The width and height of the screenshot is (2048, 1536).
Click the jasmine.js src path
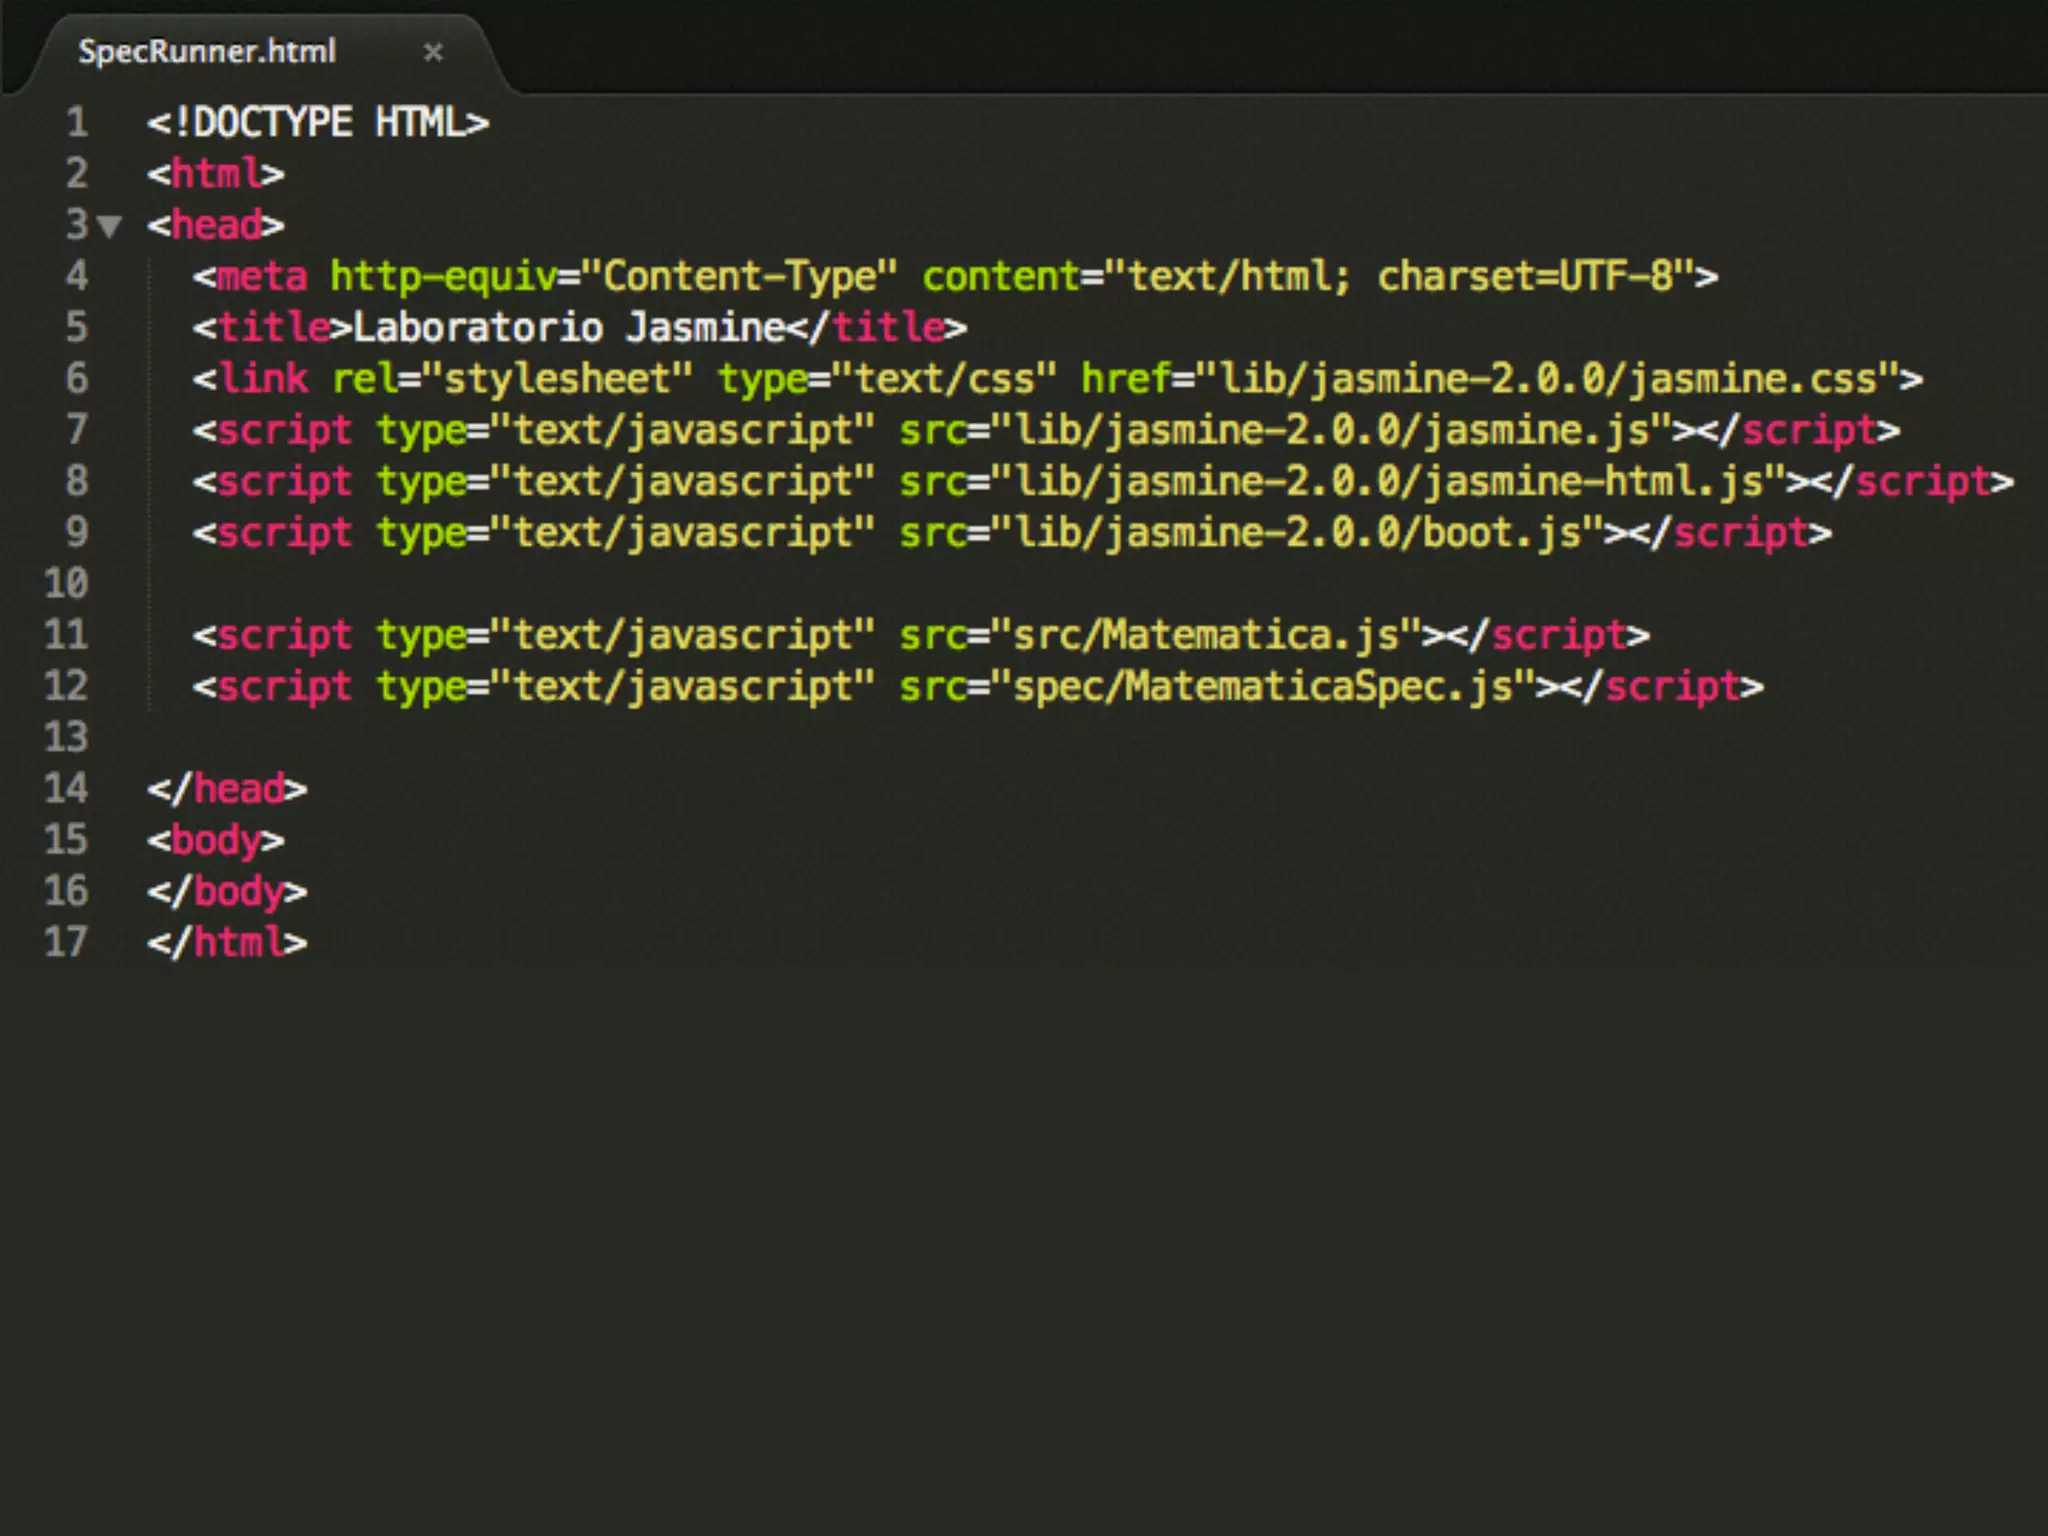click(1331, 430)
